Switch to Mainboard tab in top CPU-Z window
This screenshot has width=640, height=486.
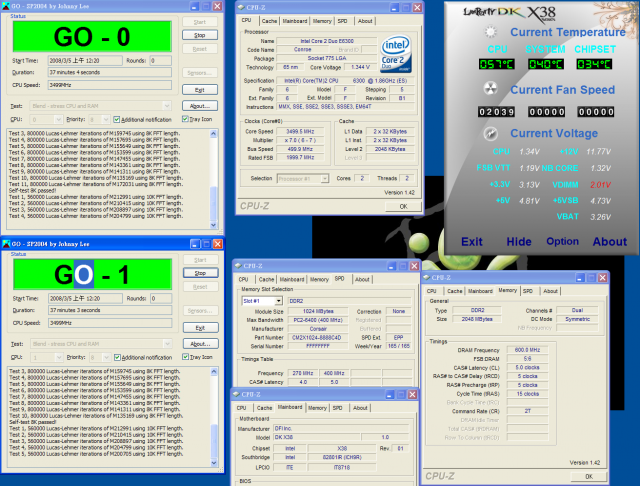(295, 21)
